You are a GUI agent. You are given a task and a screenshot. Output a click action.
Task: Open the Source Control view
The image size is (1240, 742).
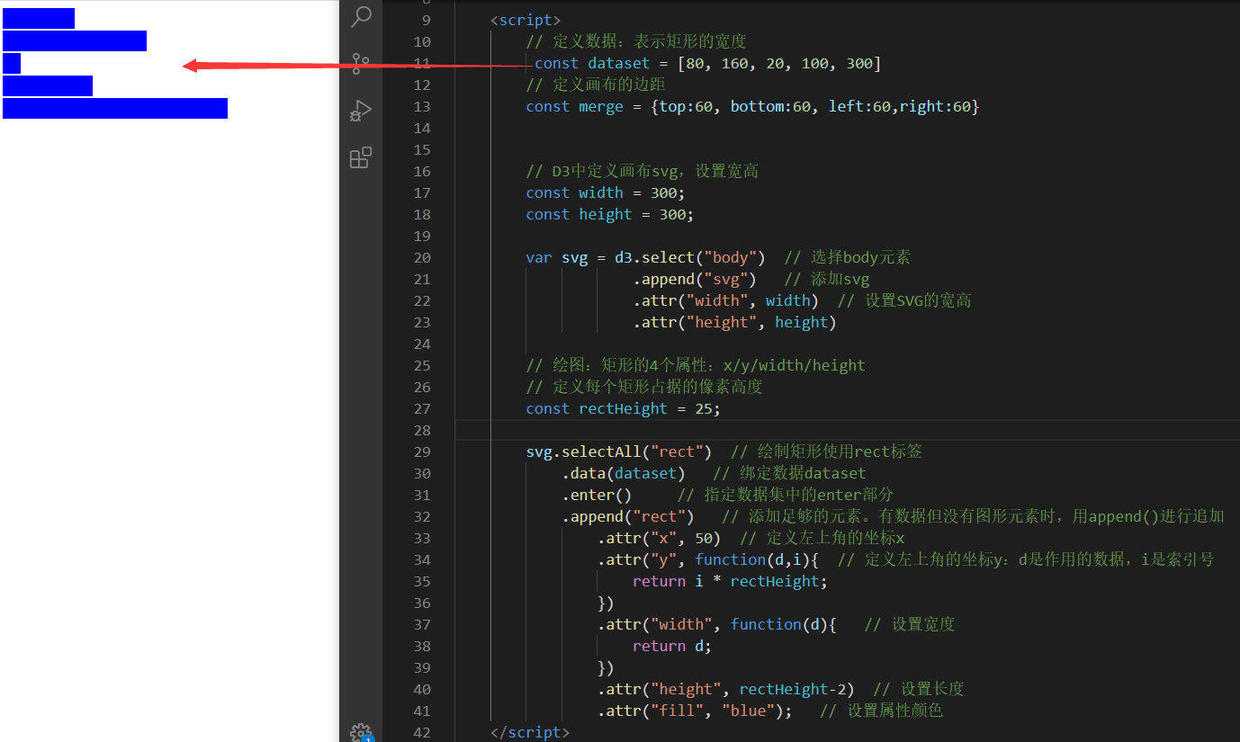361,64
